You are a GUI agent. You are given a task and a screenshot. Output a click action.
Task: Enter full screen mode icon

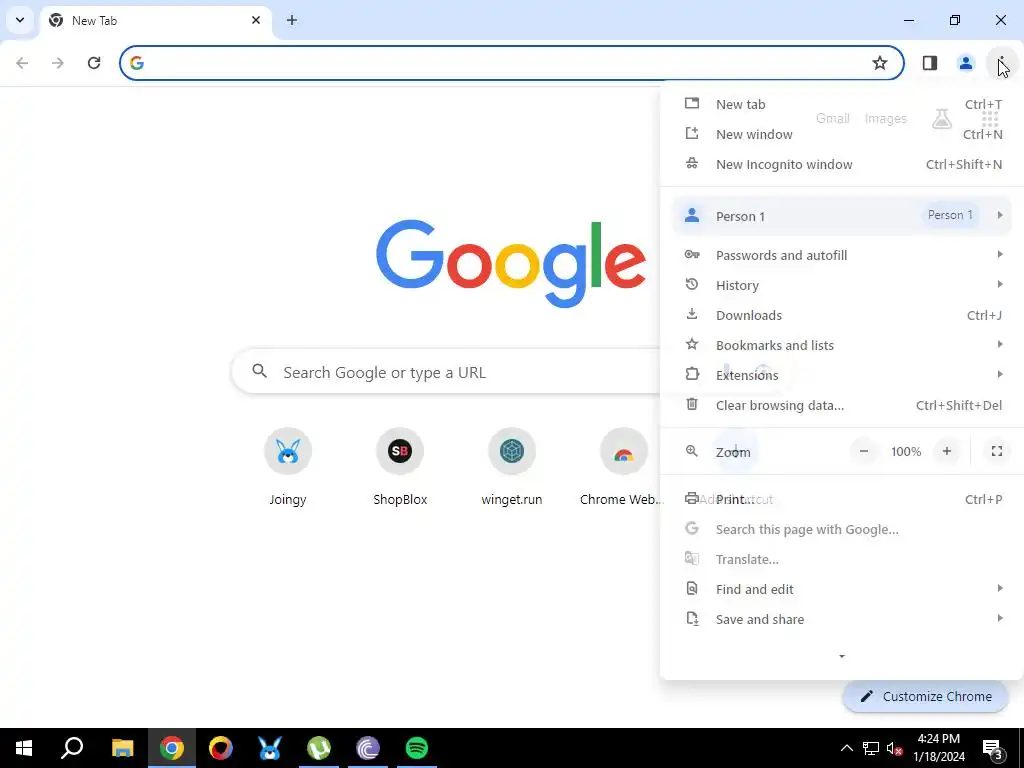pyautogui.click(x=997, y=451)
